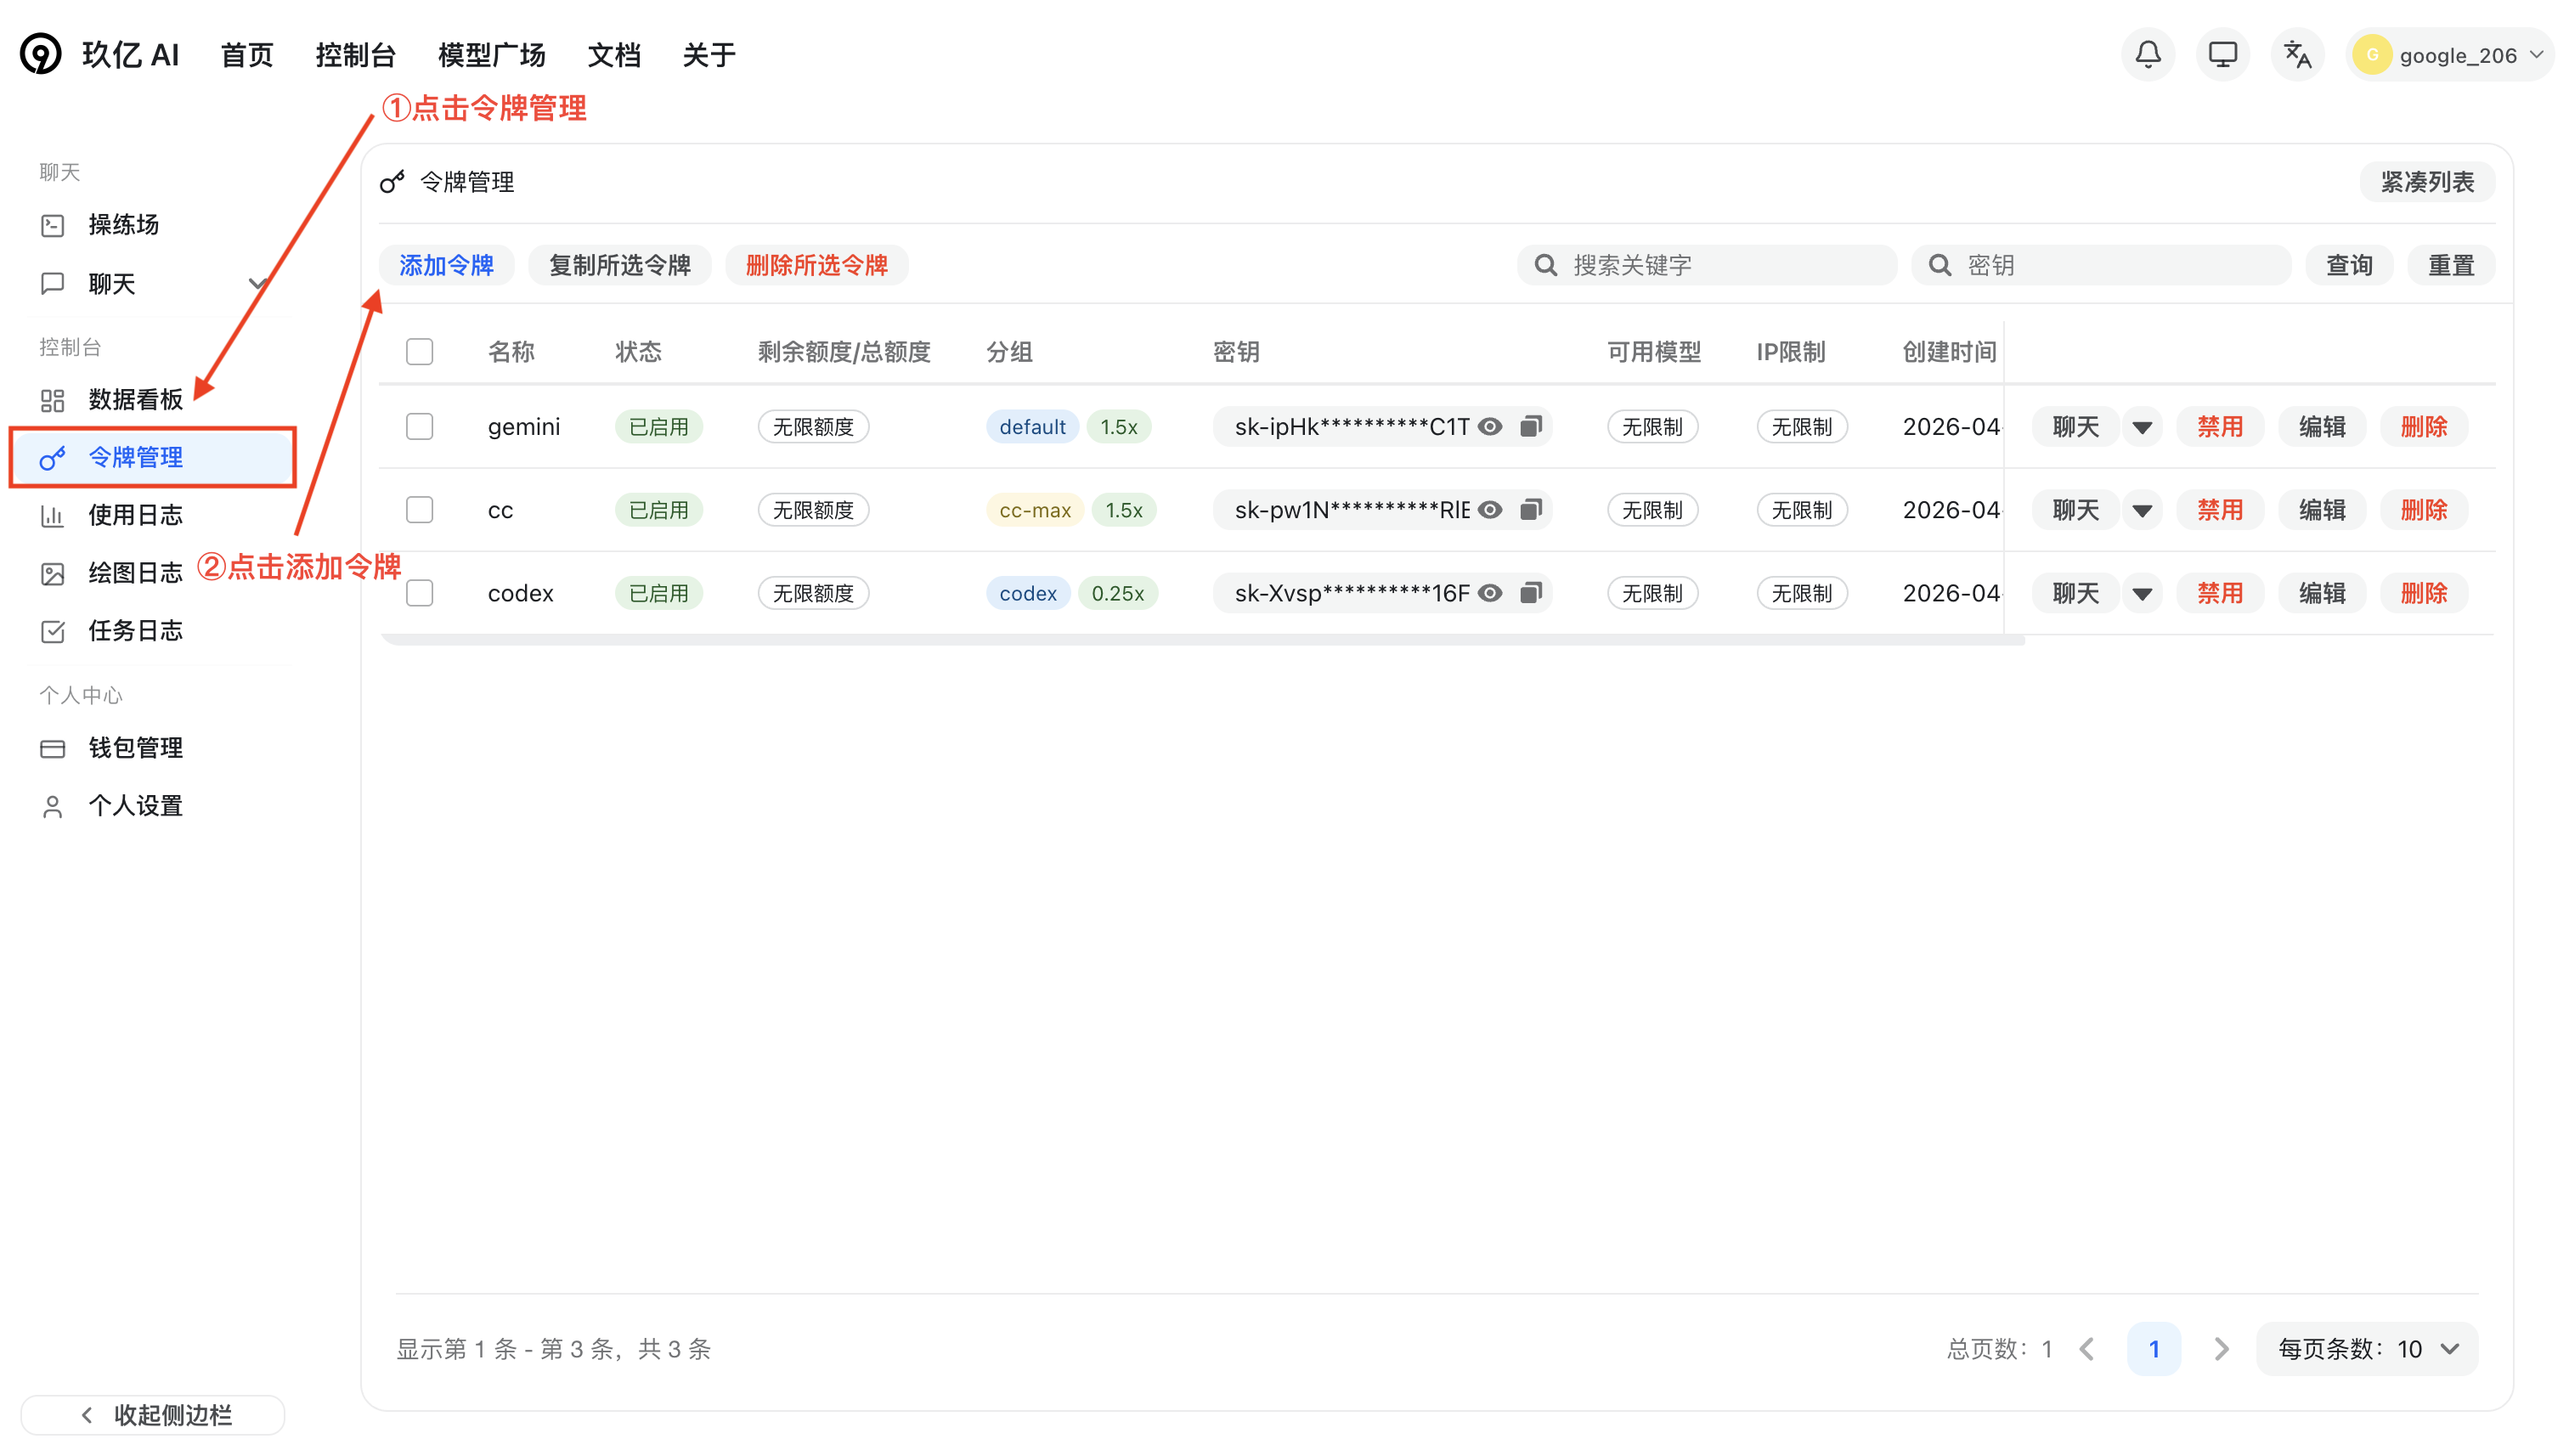Disable the gemini token with 禁用
This screenshot has width=2569, height=1456.
(2220, 427)
